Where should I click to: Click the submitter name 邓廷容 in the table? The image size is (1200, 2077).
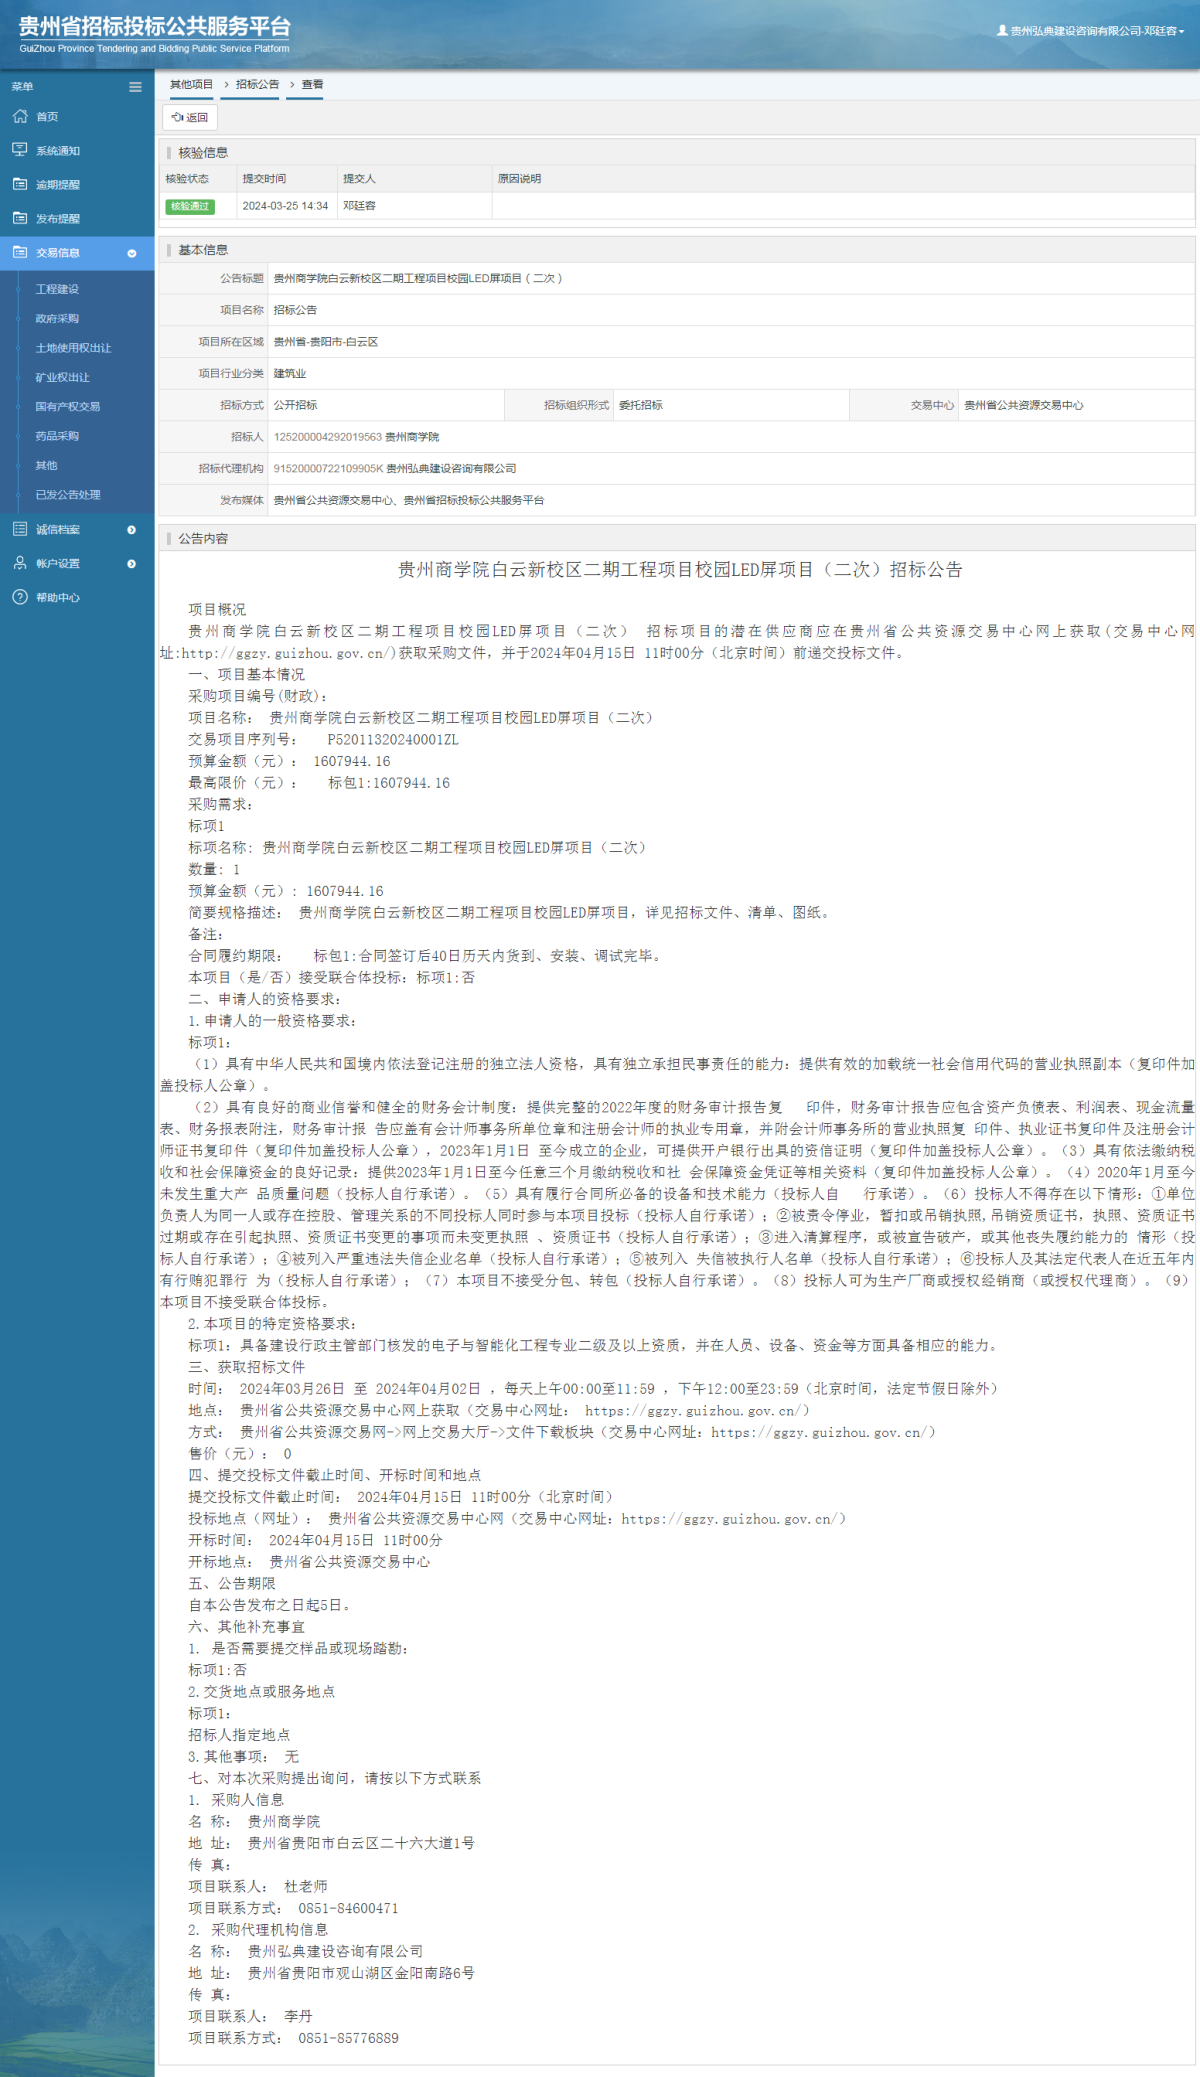pos(359,206)
